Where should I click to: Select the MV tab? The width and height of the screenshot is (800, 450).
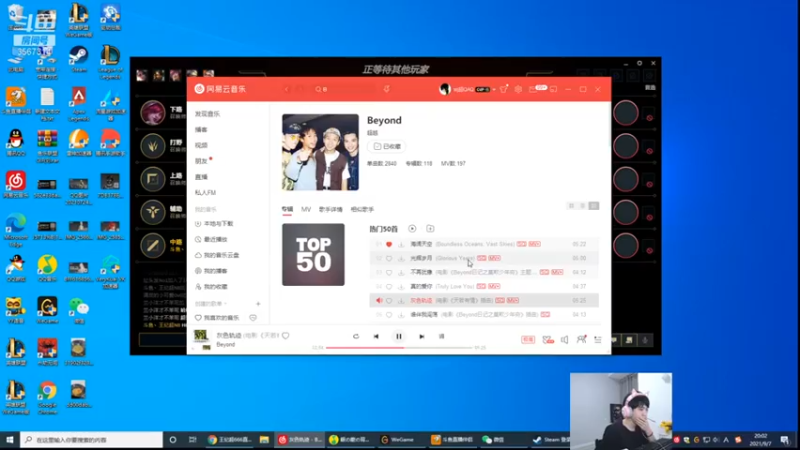306,209
